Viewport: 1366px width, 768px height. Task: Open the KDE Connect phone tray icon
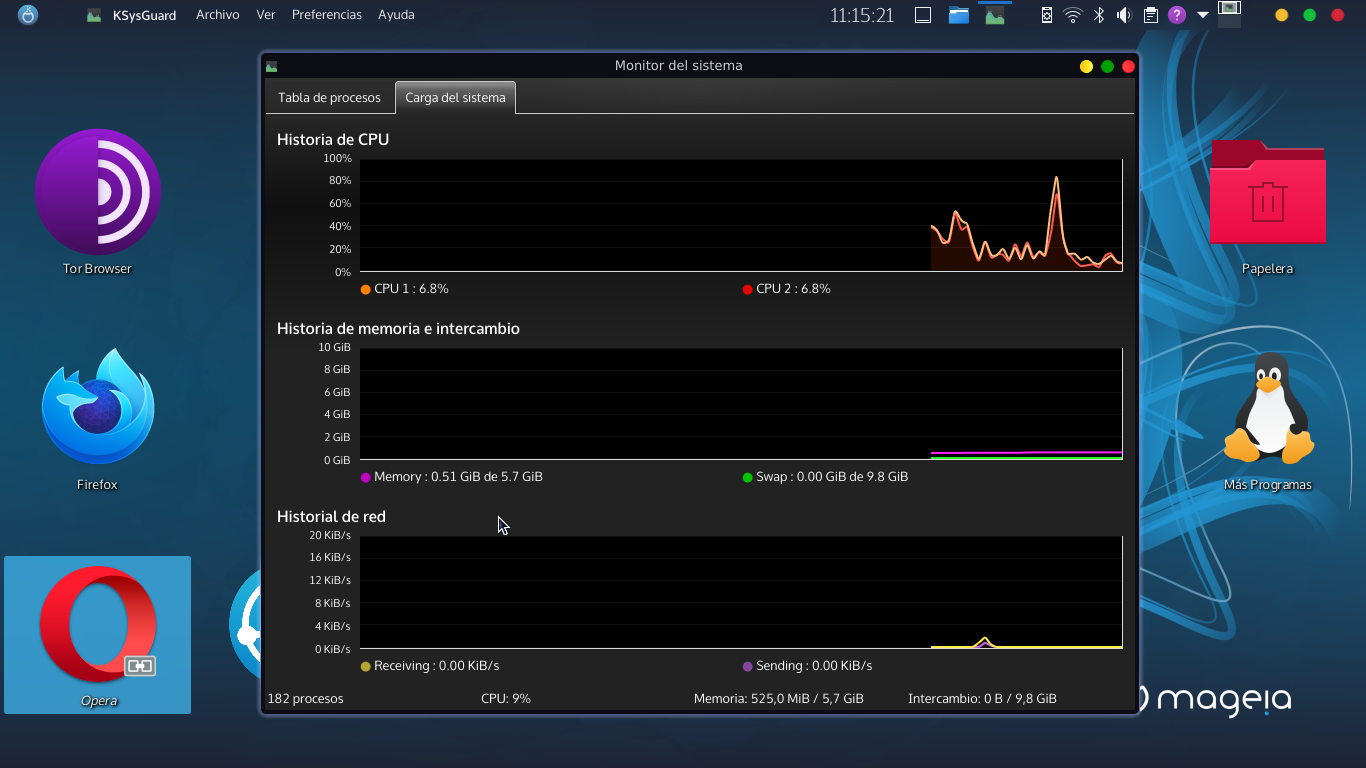click(1047, 15)
